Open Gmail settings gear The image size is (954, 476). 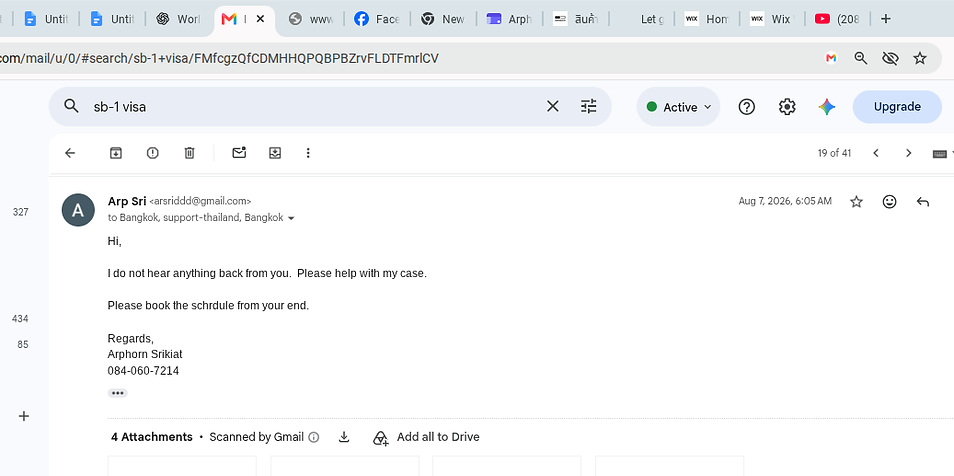(x=787, y=107)
